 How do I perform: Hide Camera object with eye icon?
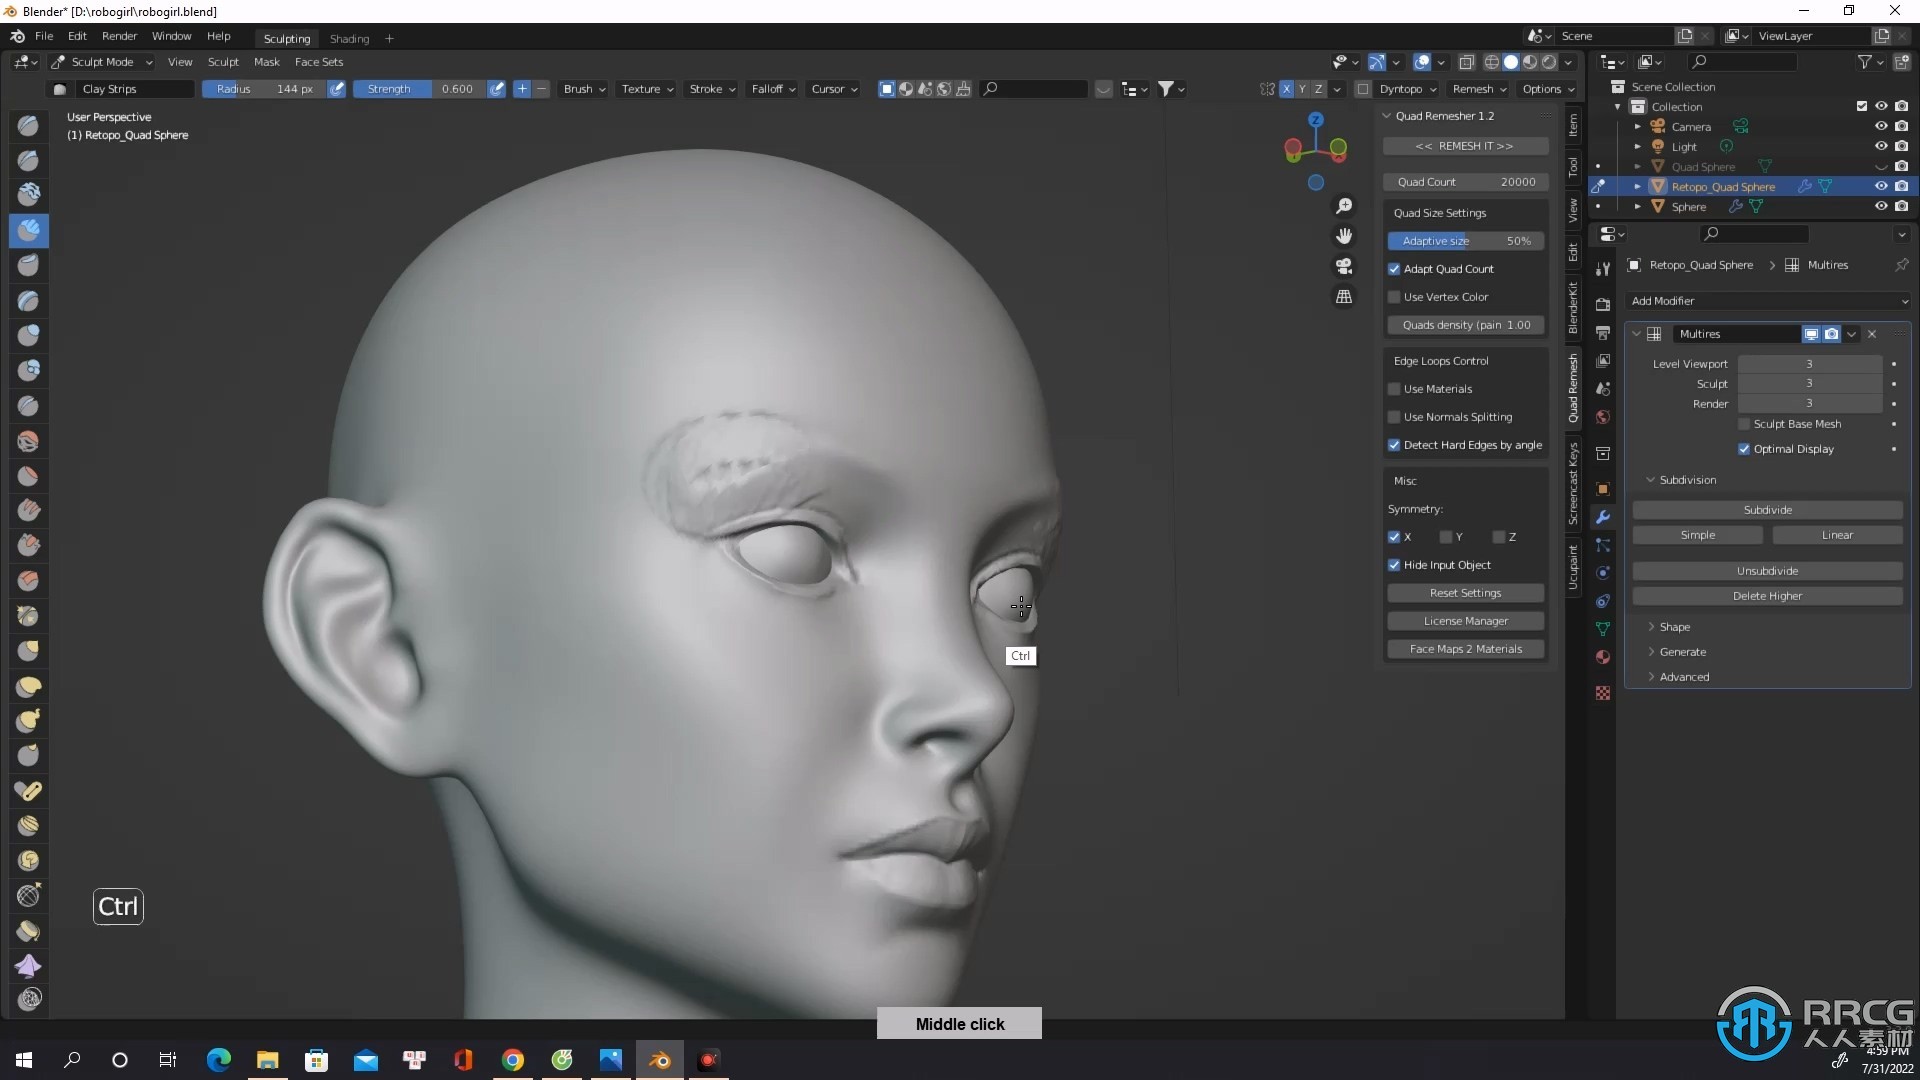(1881, 127)
